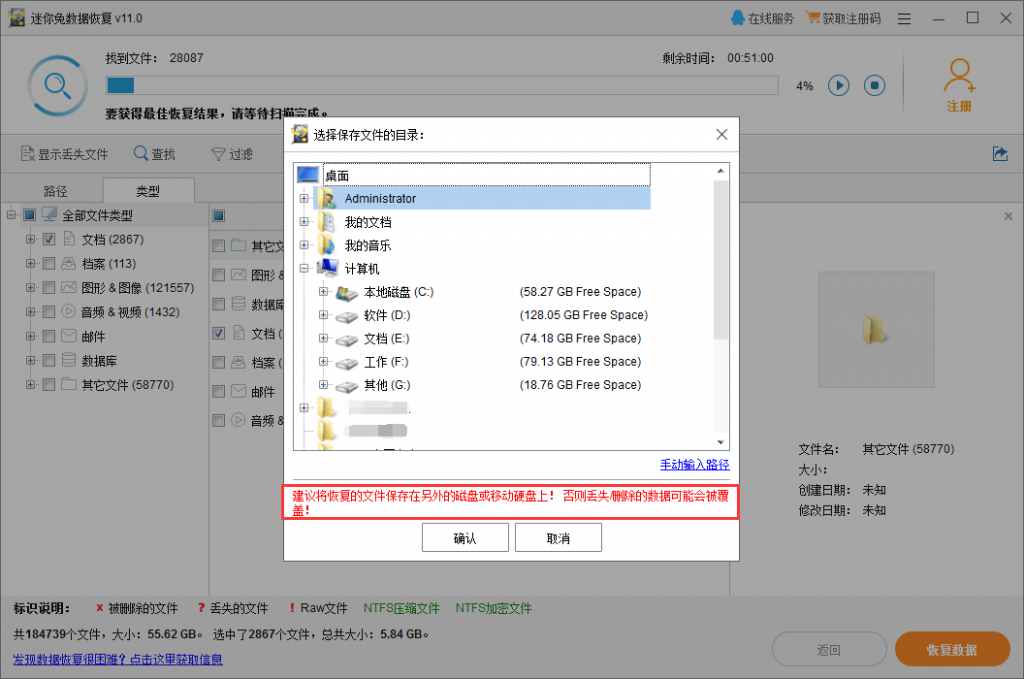Click Show Lost Files toolbar item
The width and height of the screenshot is (1024, 679).
[64, 154]
